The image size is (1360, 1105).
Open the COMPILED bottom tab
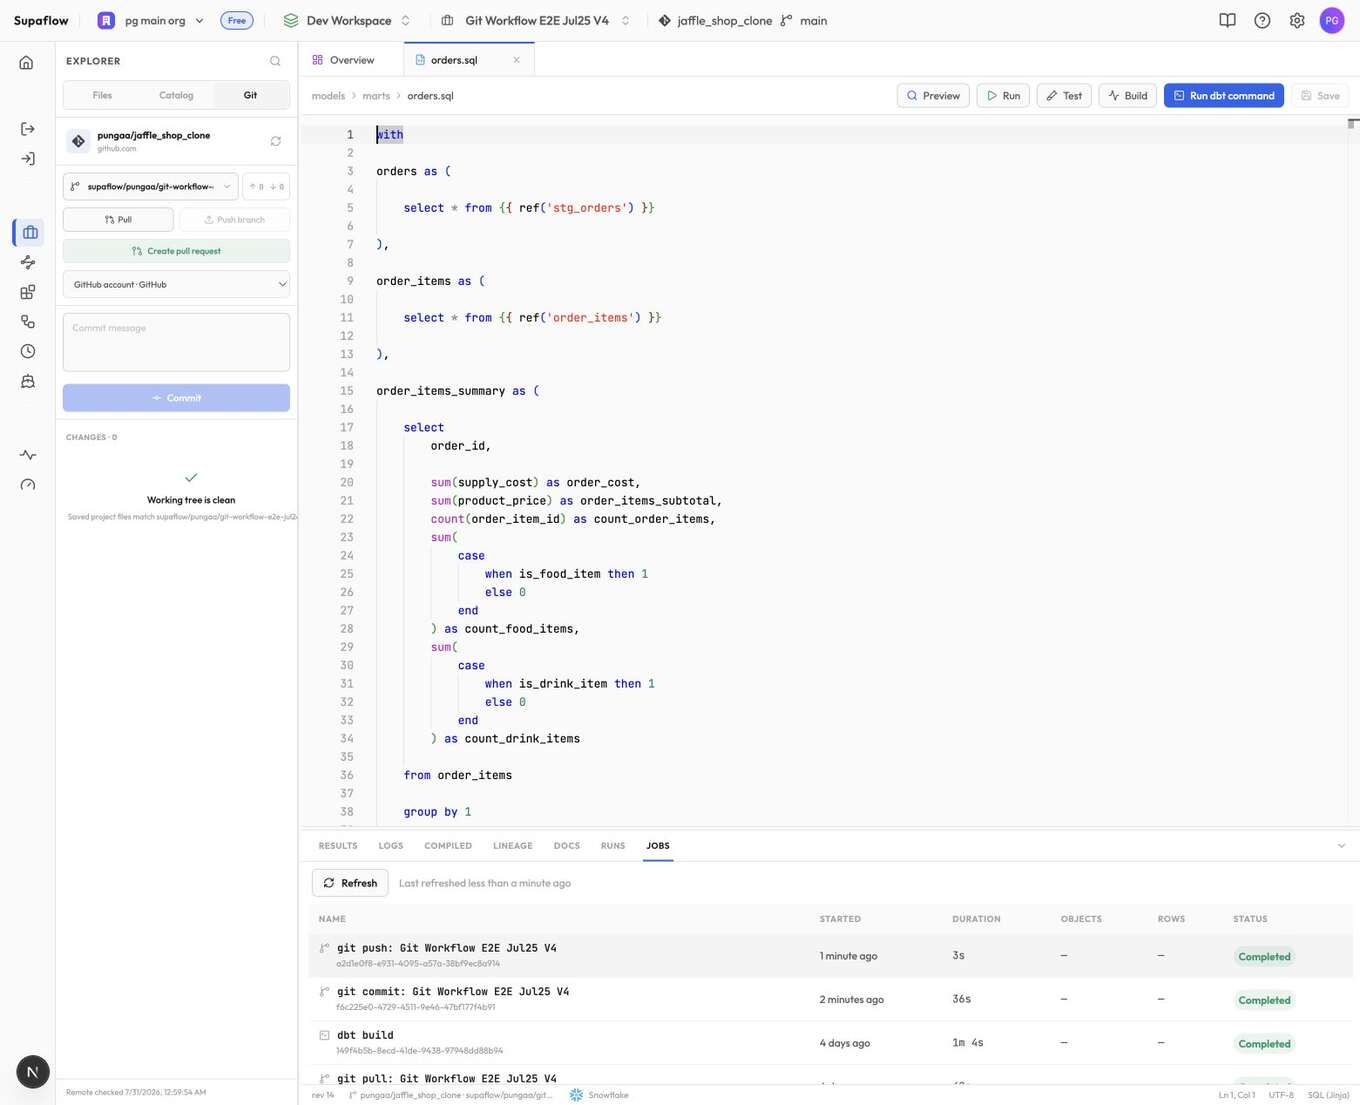pyautogui.click(x=448, y=846)
